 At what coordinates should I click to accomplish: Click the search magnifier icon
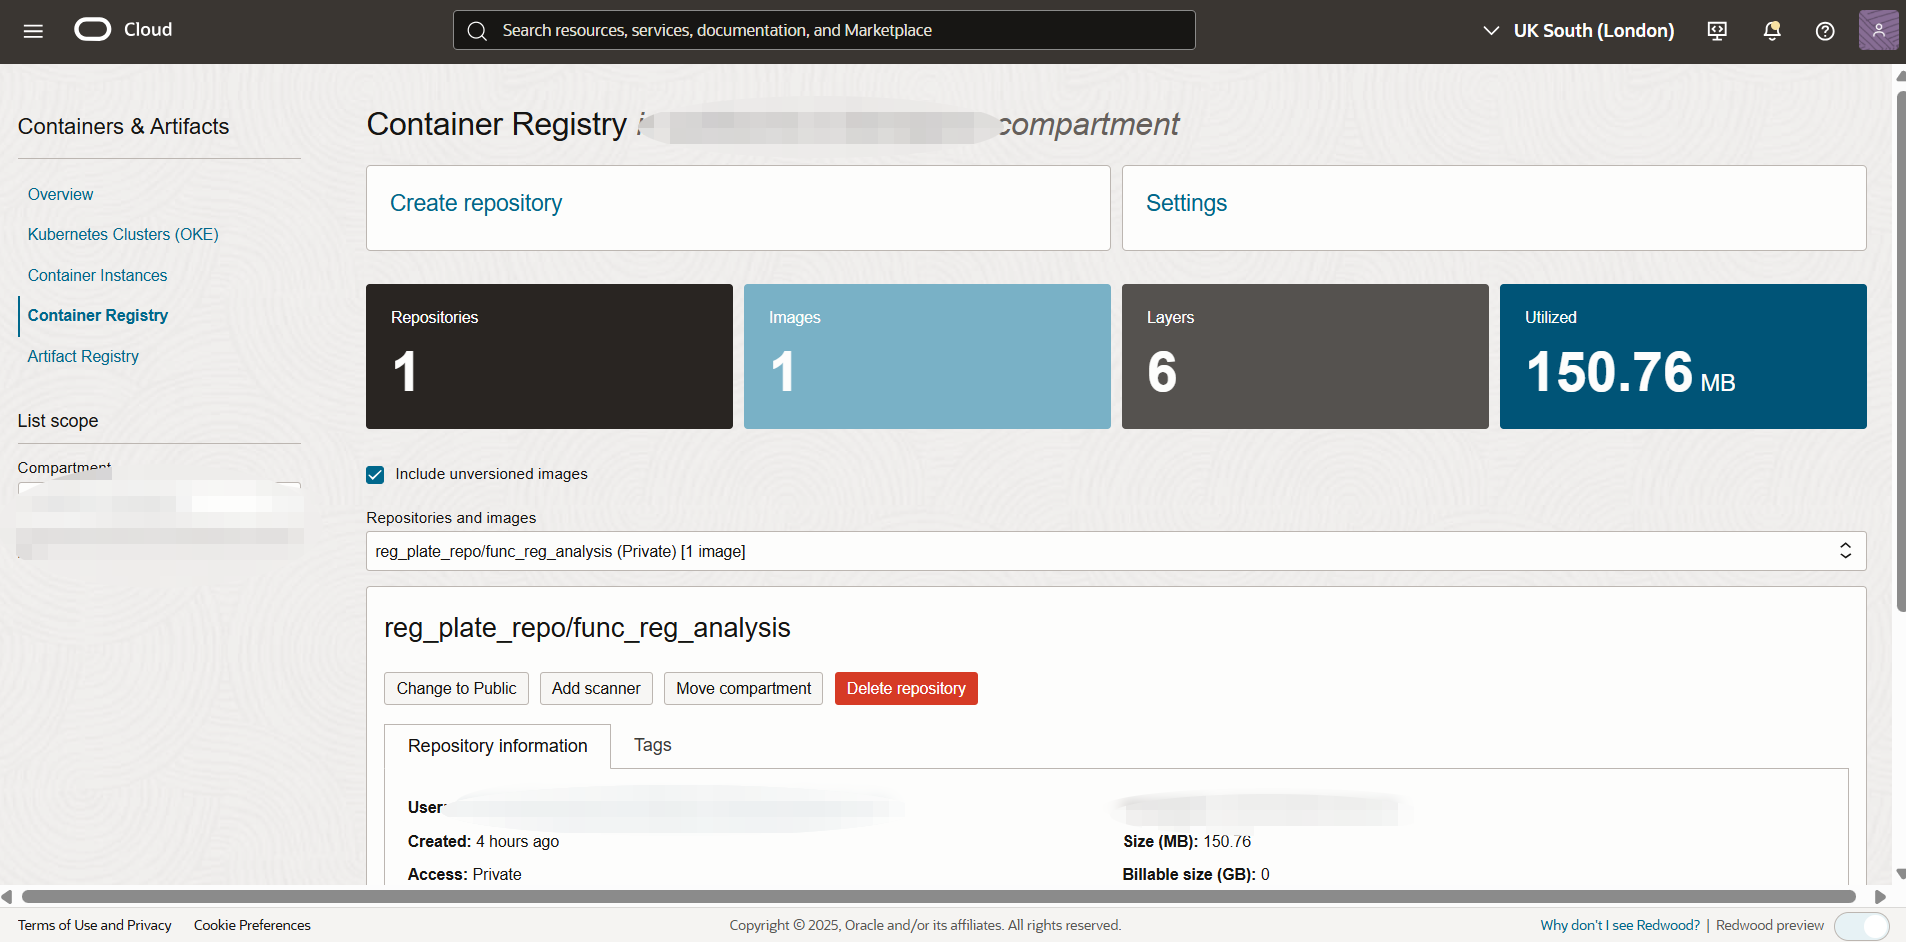(477, 31)
